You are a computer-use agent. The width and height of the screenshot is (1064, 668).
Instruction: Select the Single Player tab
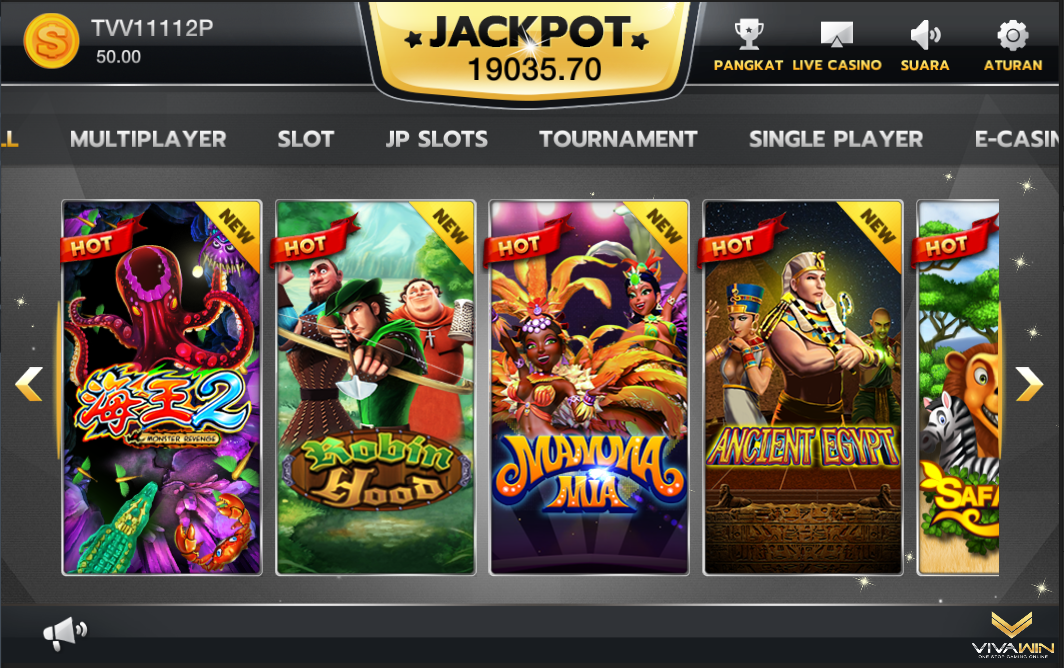[x=836, y=139]
